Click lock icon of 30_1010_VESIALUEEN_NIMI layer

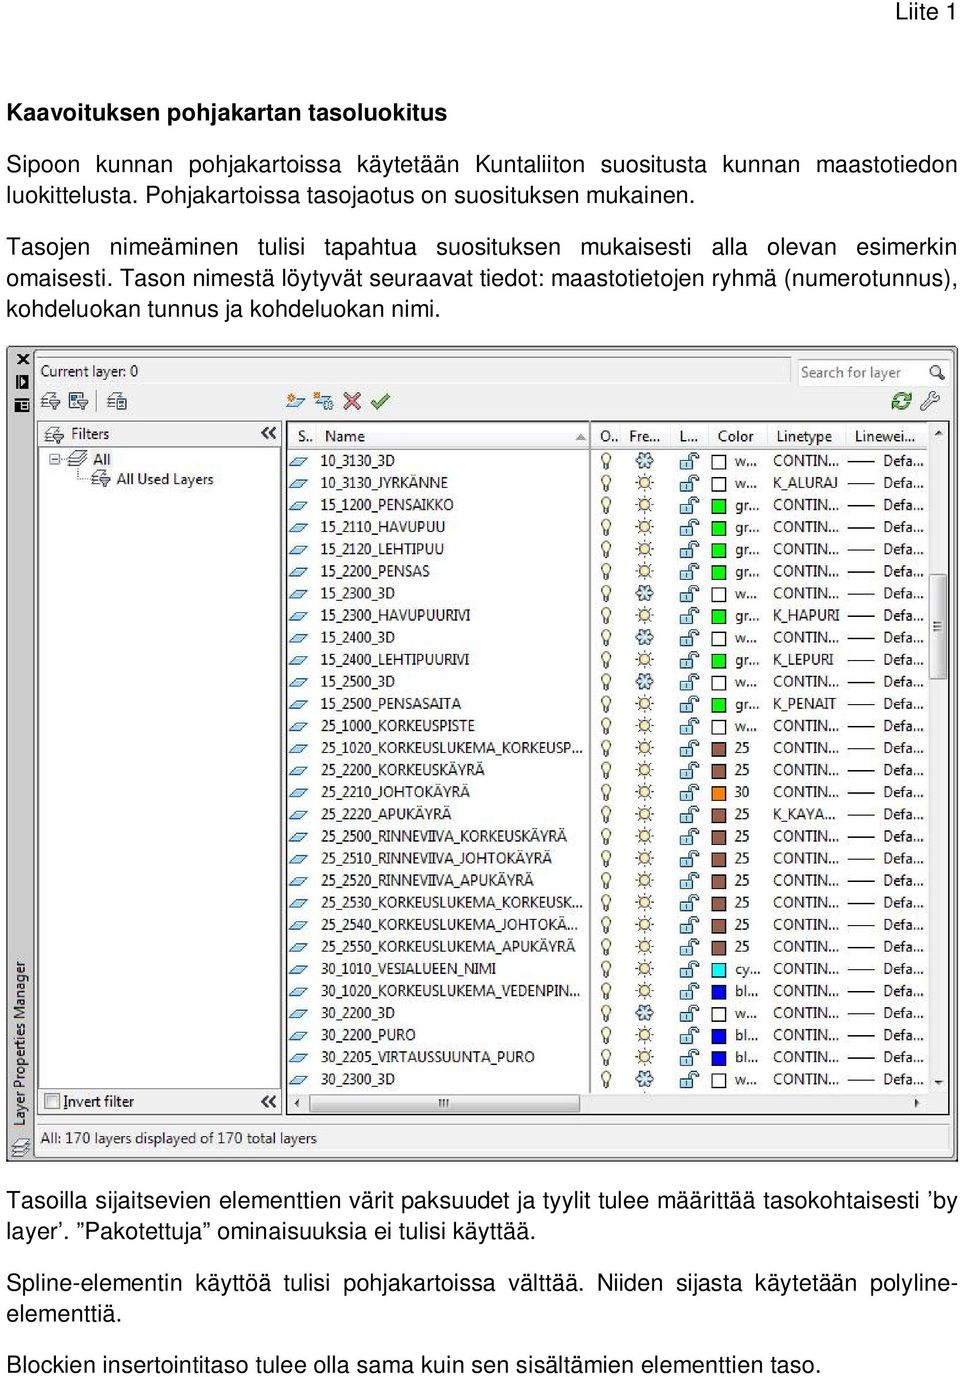(689, 969)
